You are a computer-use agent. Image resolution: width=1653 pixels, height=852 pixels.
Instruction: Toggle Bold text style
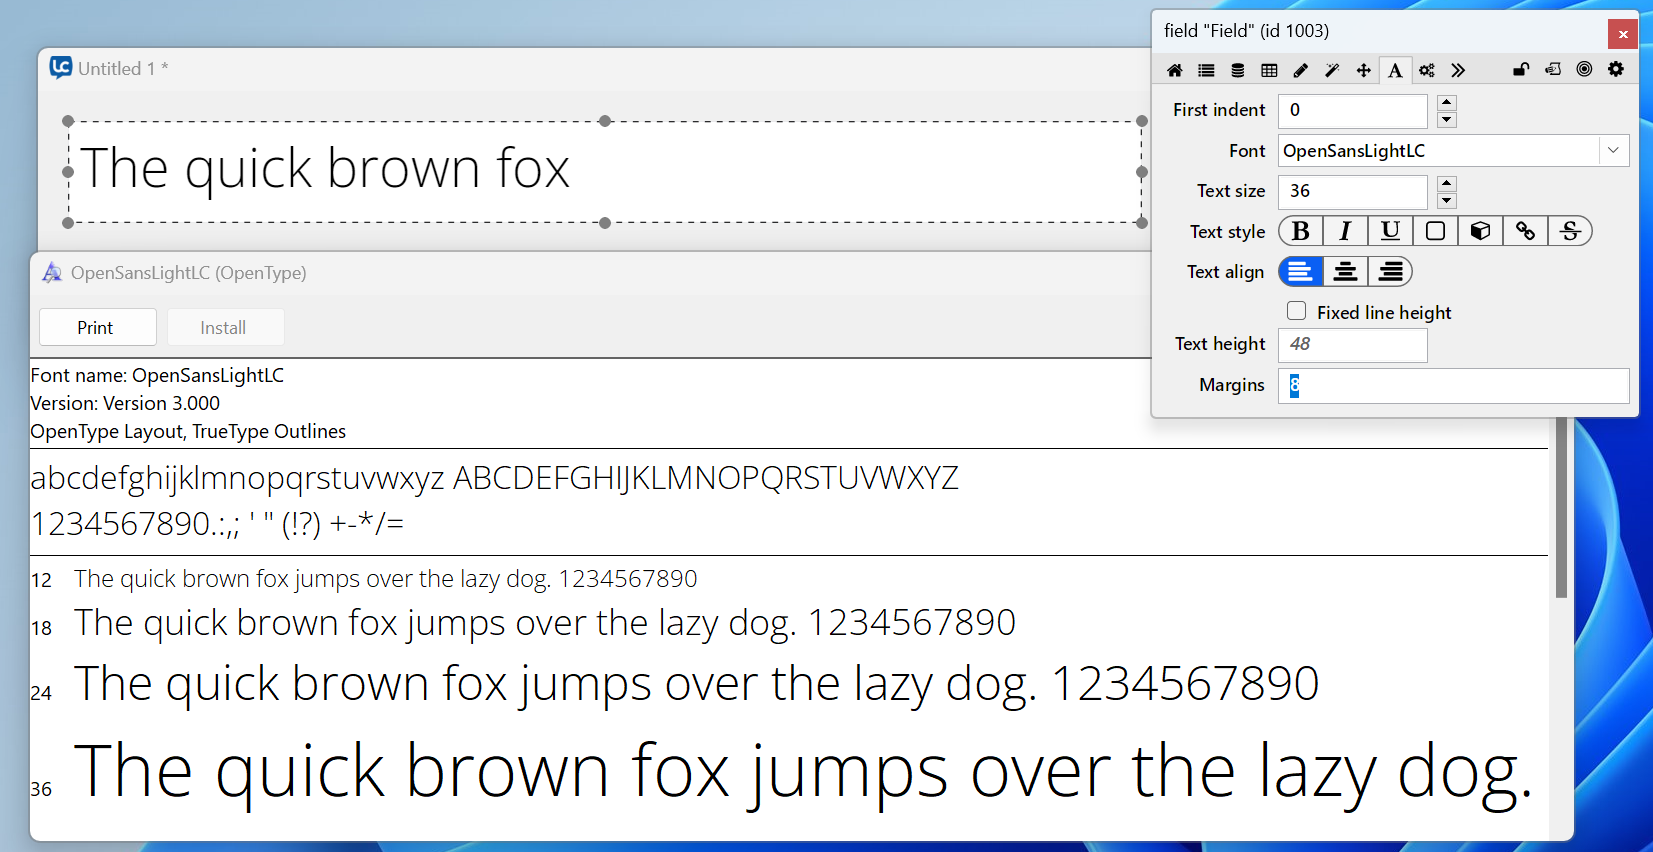pos(1301,231)
